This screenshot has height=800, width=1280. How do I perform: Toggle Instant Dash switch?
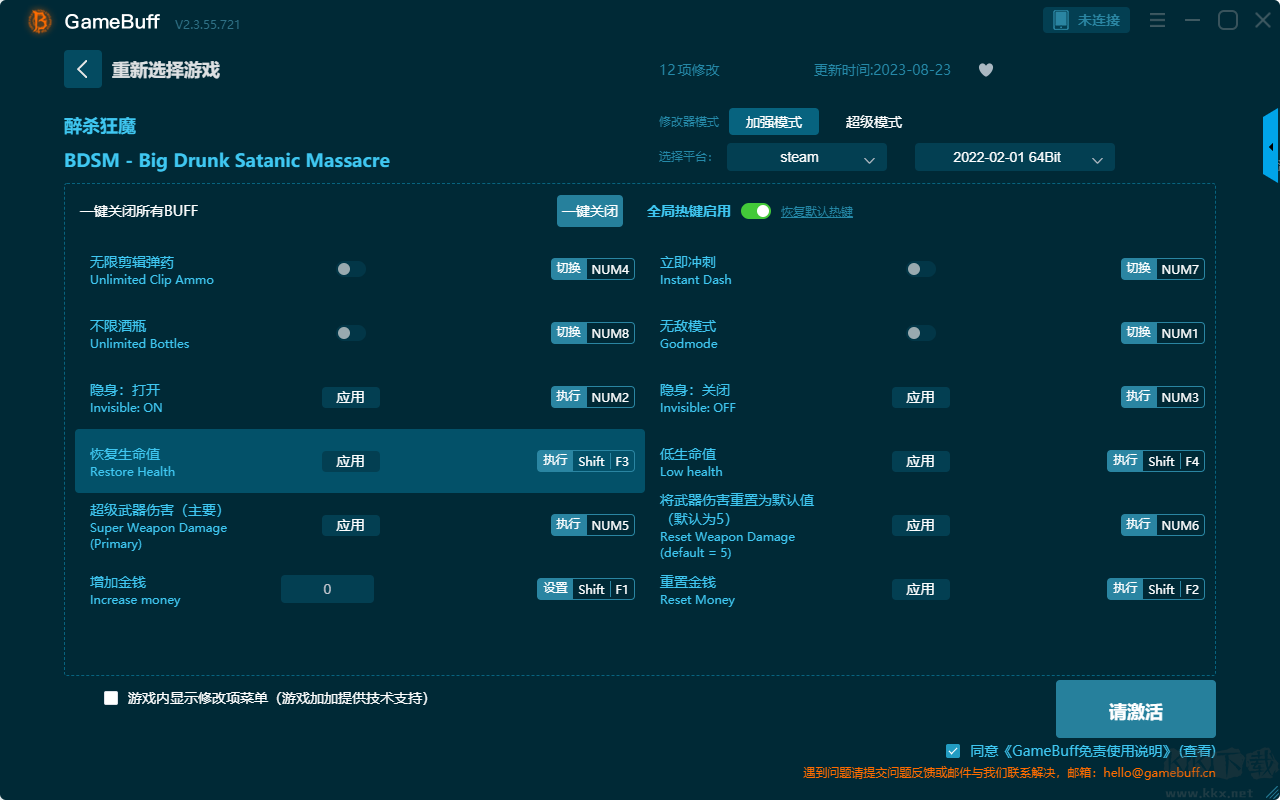click(x=921, y=269)
